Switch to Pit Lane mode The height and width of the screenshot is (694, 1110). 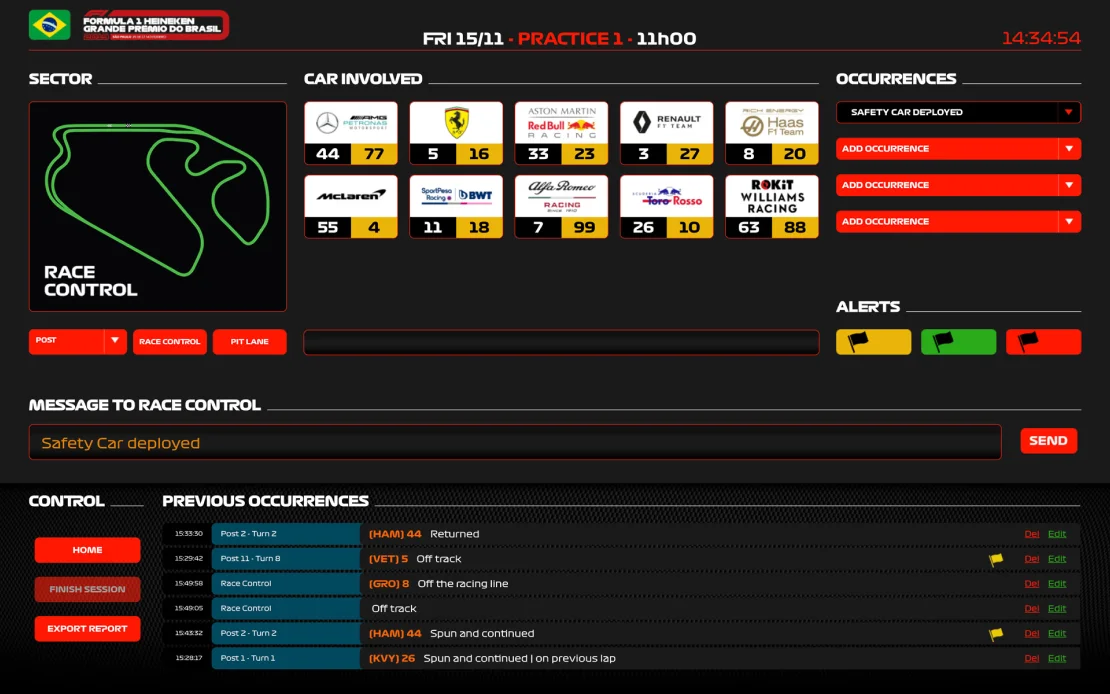pyautogui.click(x=249, y=341)
